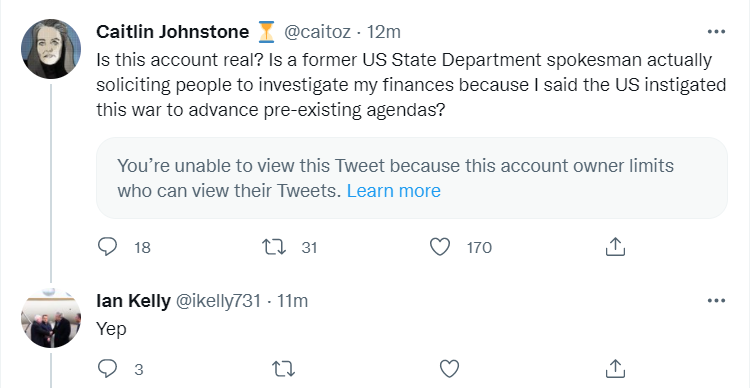Retweet Caitlin Johnstone's tweet
750x388 pixels.
275,247
